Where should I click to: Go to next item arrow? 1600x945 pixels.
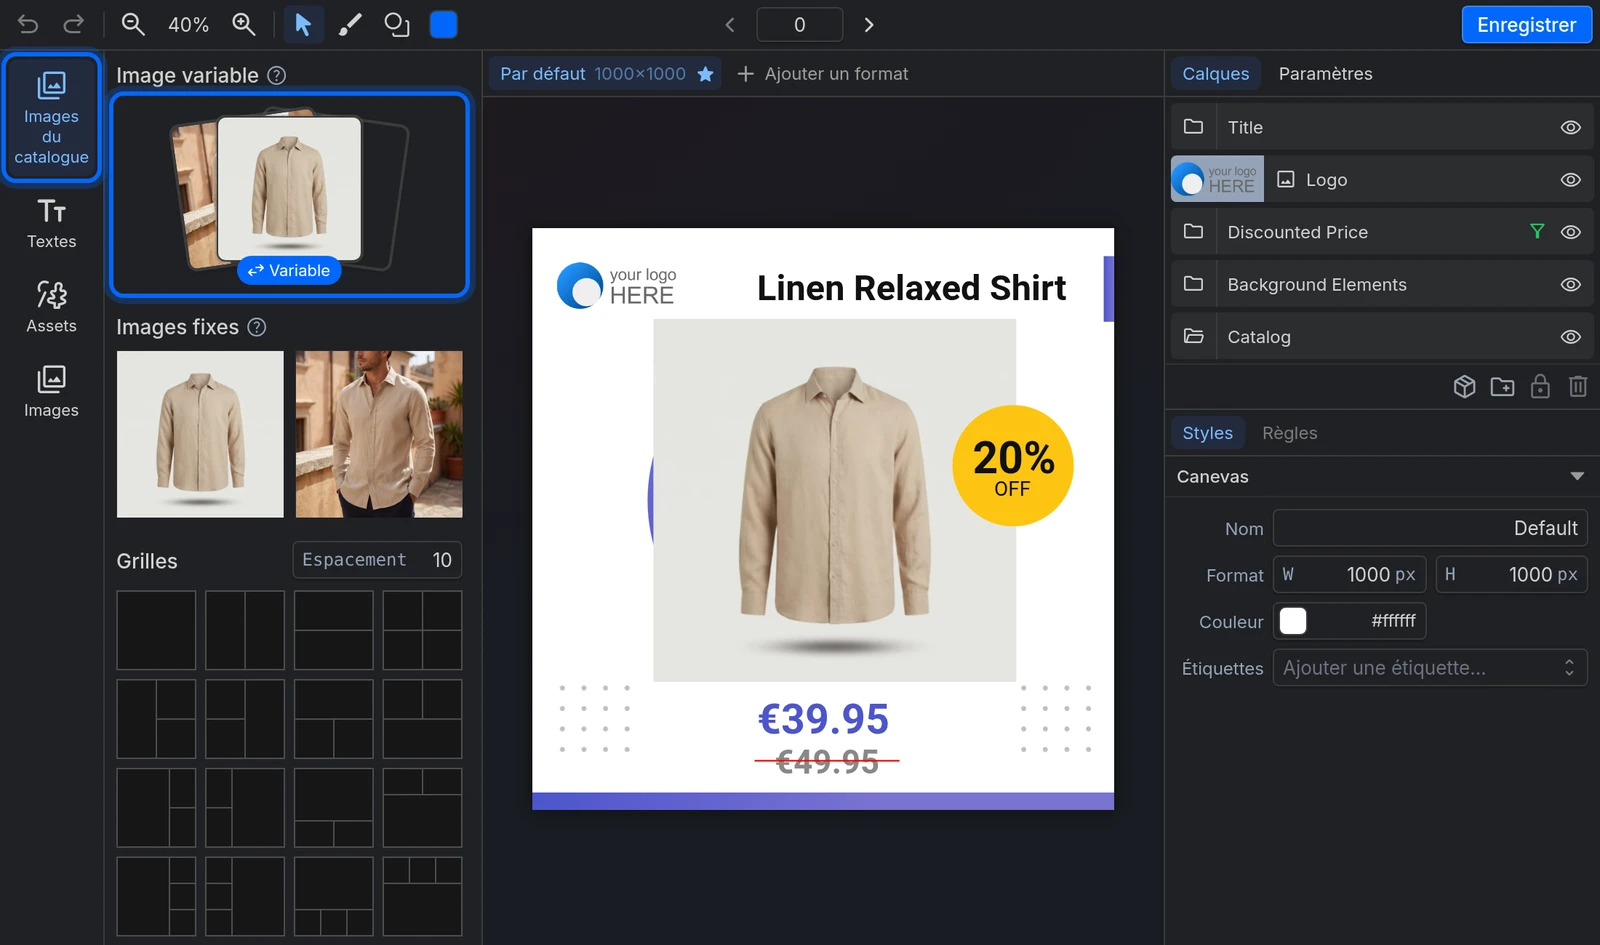[869, 25]
